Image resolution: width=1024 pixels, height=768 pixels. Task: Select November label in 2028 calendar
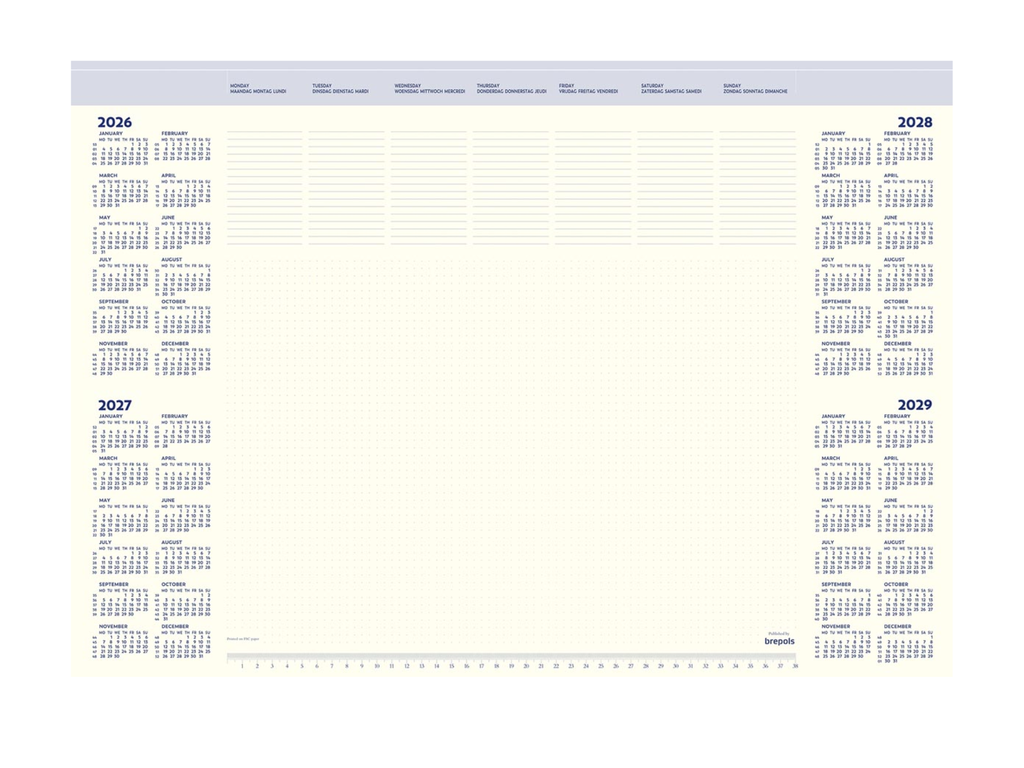click(x=836, y=344)
